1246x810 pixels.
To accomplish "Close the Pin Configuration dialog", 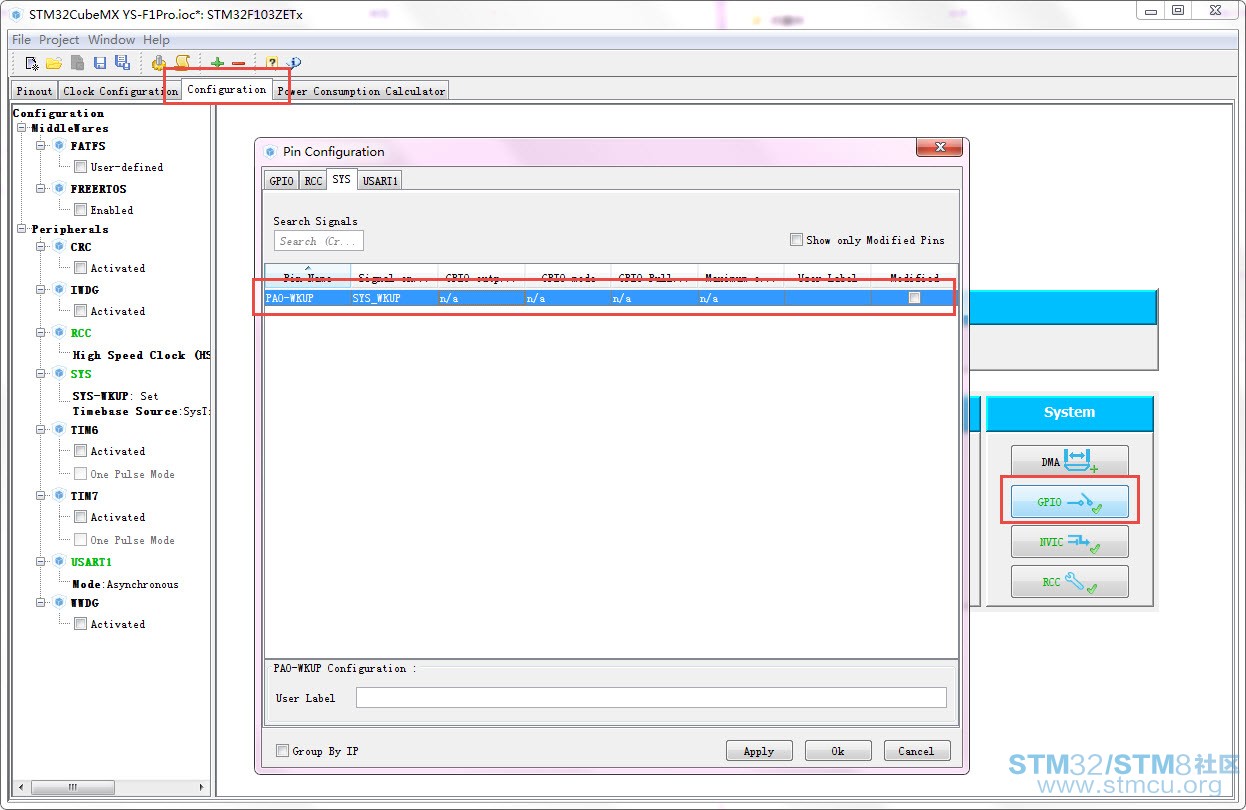I will click(x=940, y=148).
